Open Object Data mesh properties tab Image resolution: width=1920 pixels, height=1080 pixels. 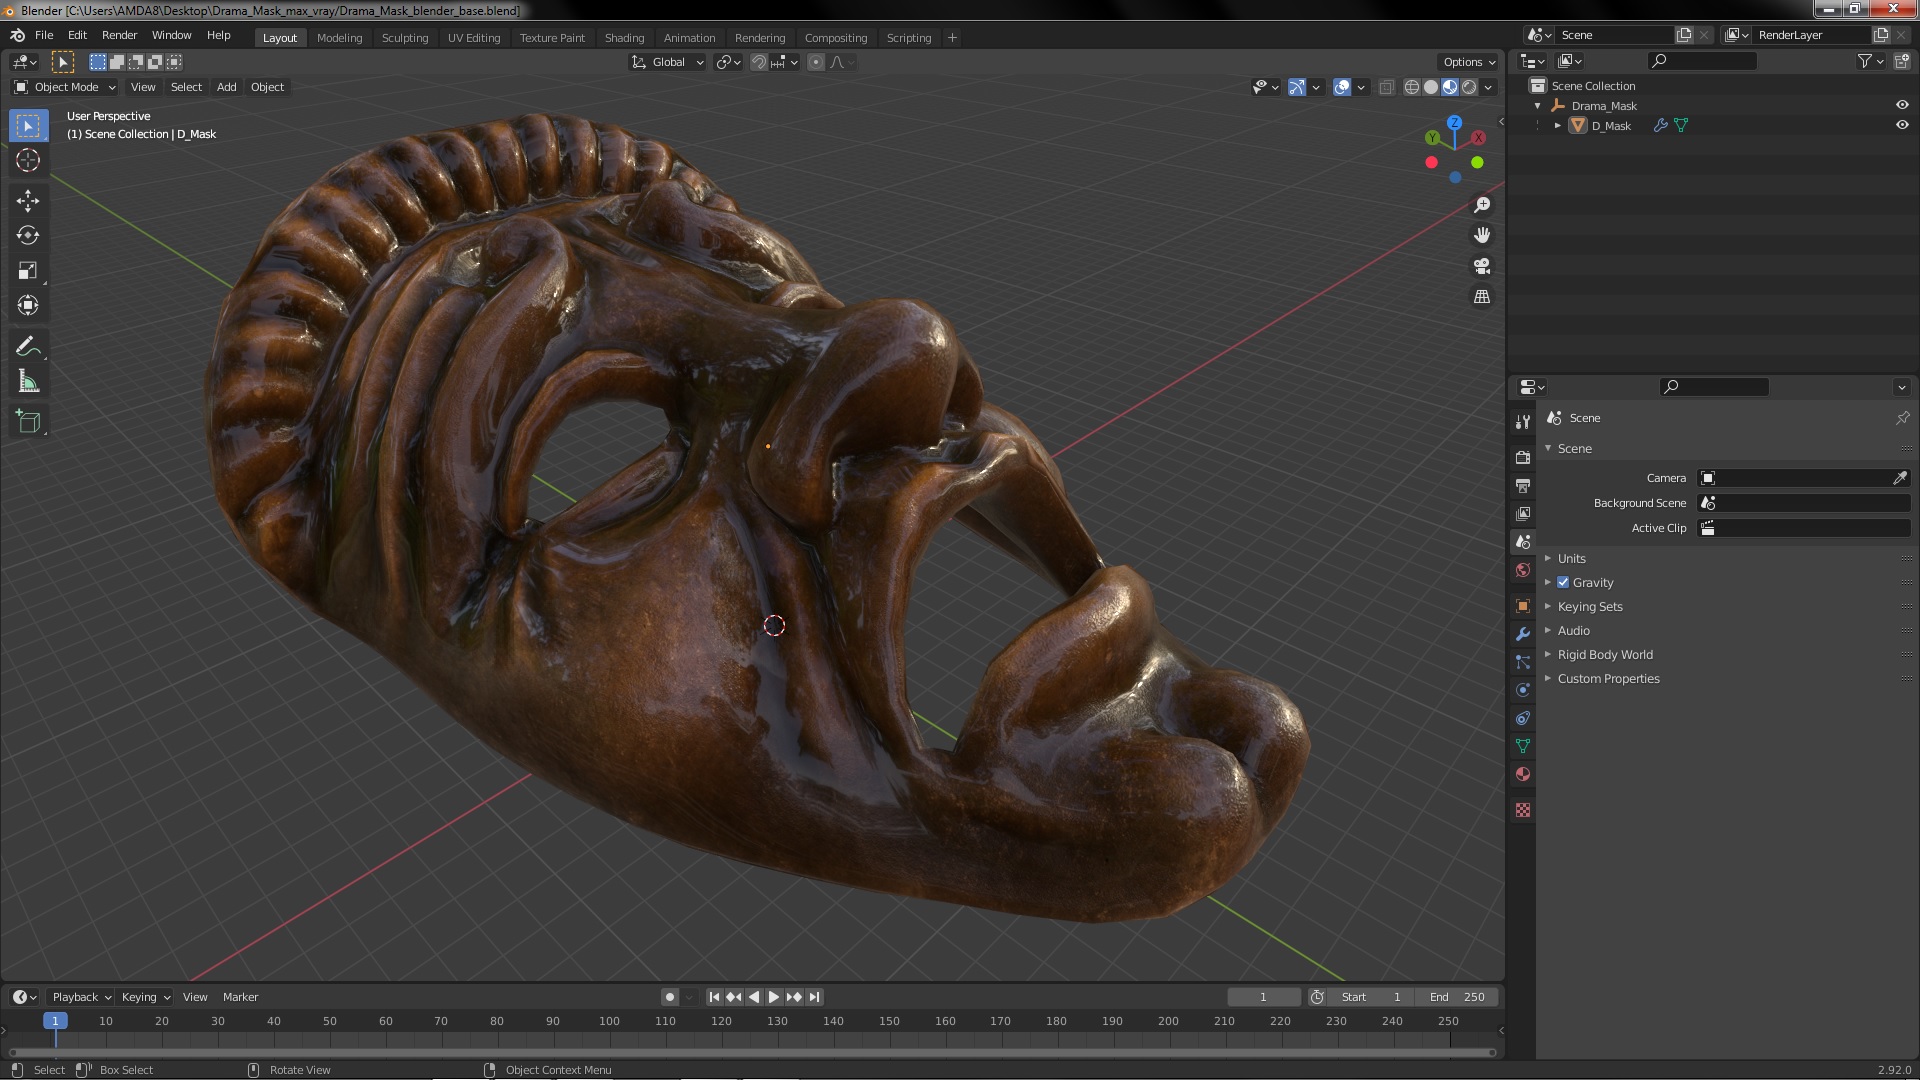click(1523, 746)
